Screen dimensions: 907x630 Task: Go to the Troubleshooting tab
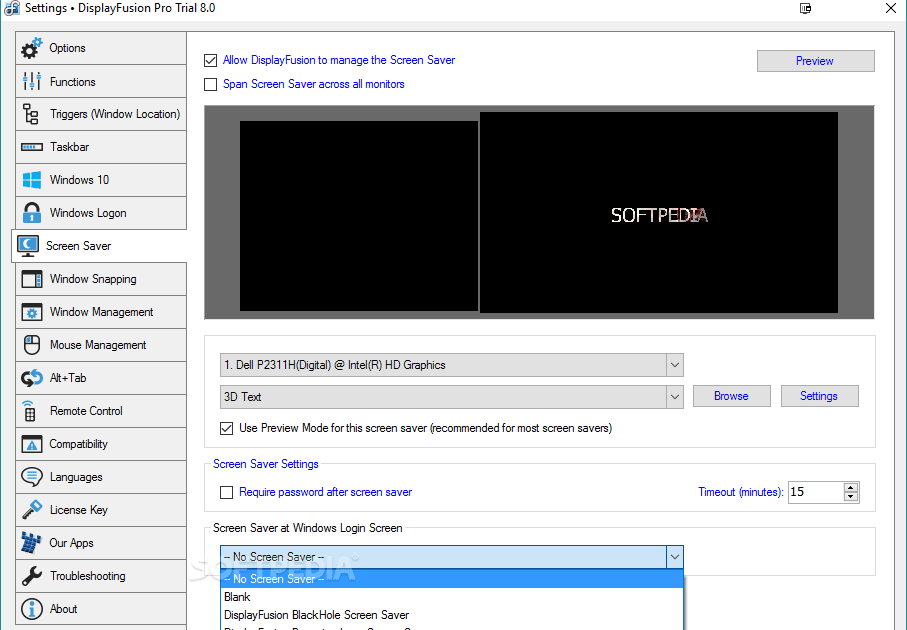[101, 576]
